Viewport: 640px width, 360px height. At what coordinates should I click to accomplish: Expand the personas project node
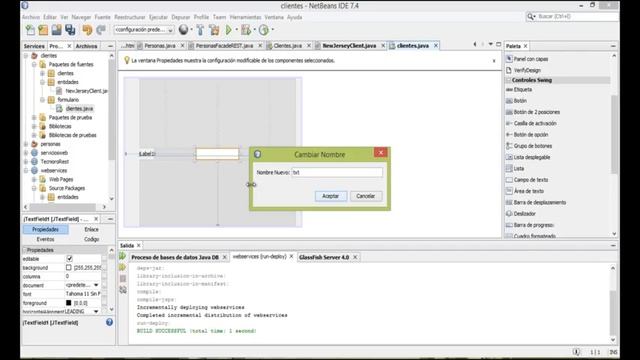26,144
